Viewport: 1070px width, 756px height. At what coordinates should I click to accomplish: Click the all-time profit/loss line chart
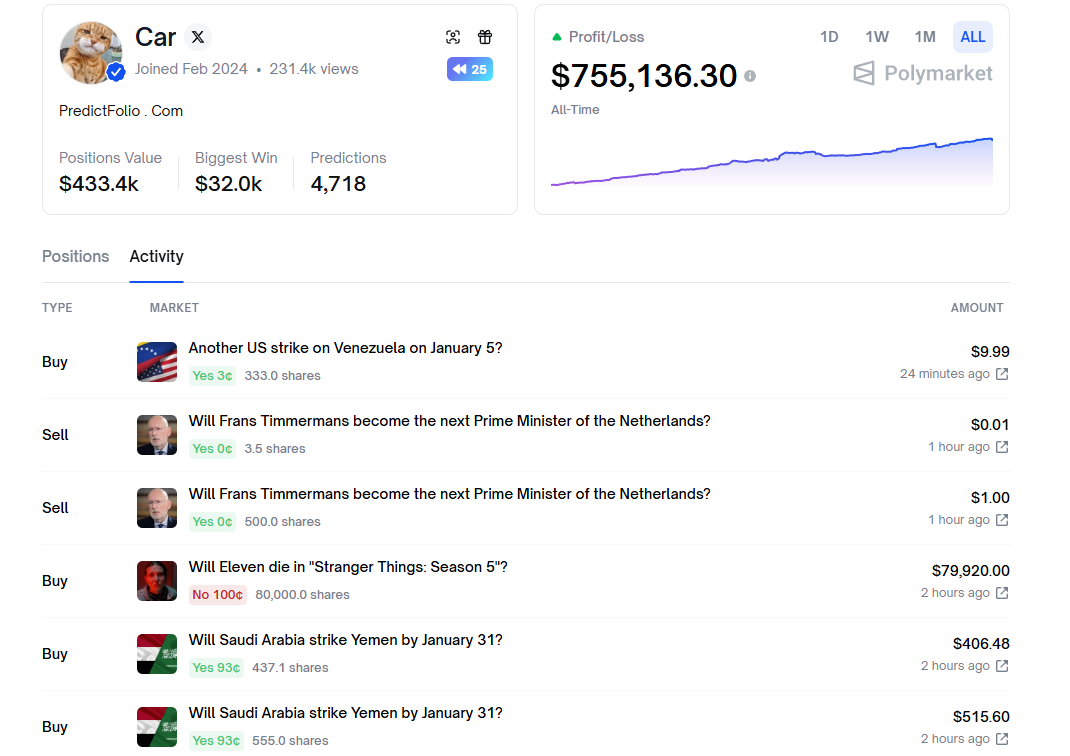click(771, 163)
